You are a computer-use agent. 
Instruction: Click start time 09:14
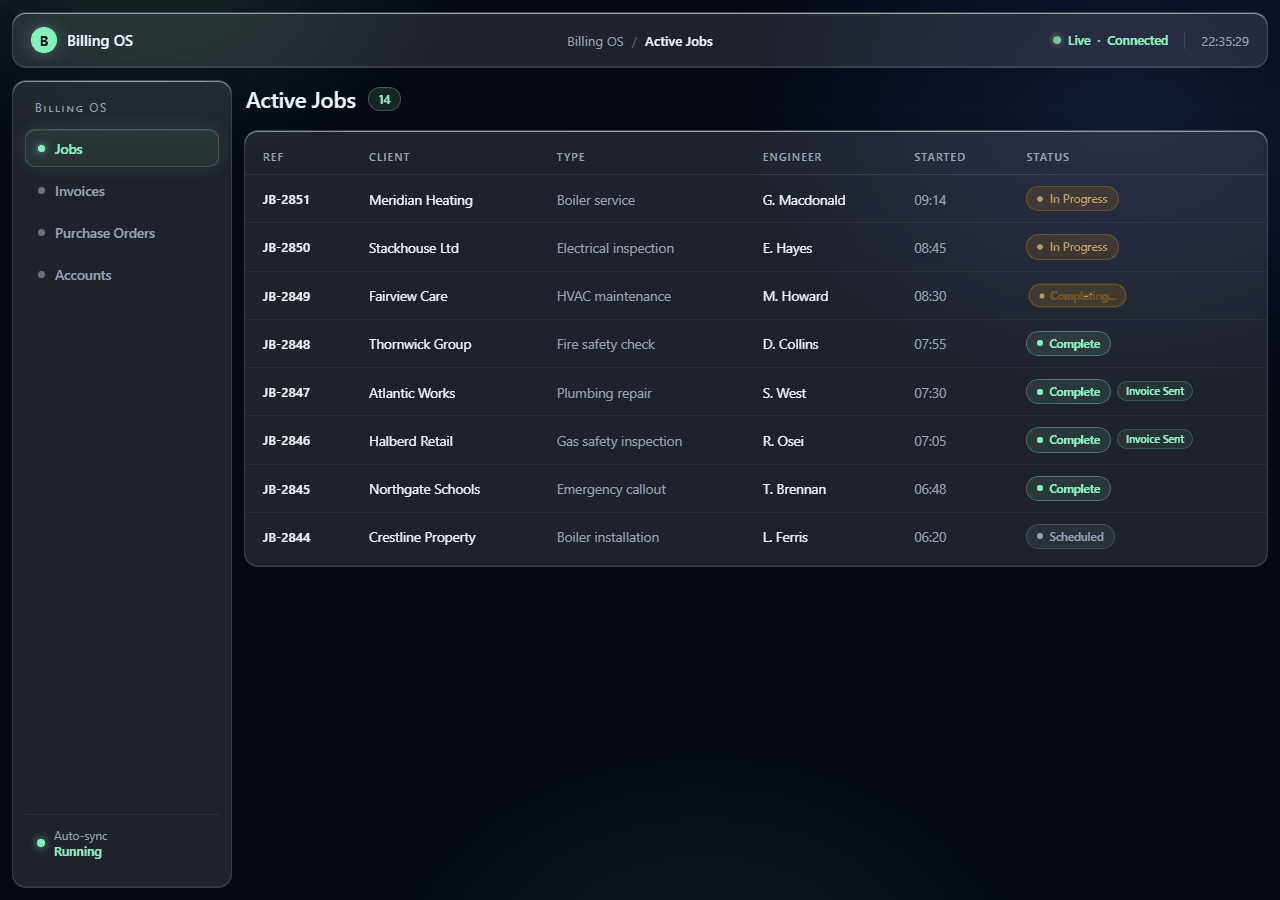tap(930, 200)
